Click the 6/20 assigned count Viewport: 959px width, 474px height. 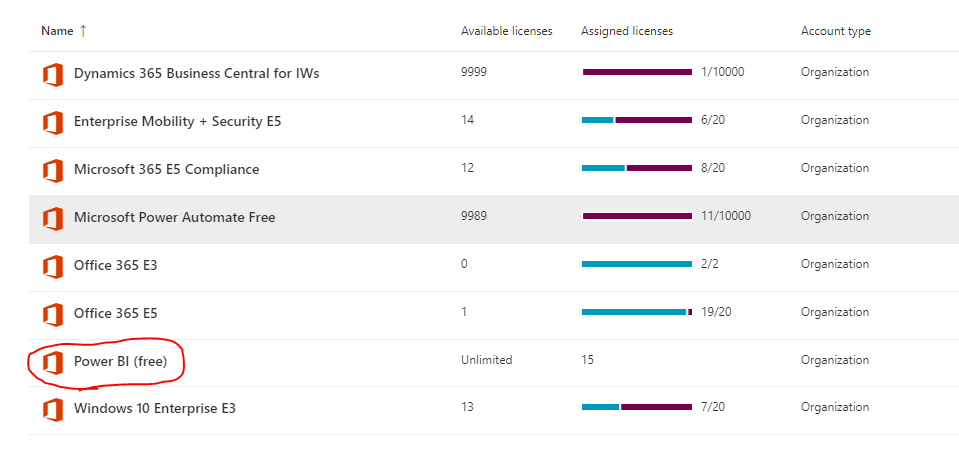[713, 120]
